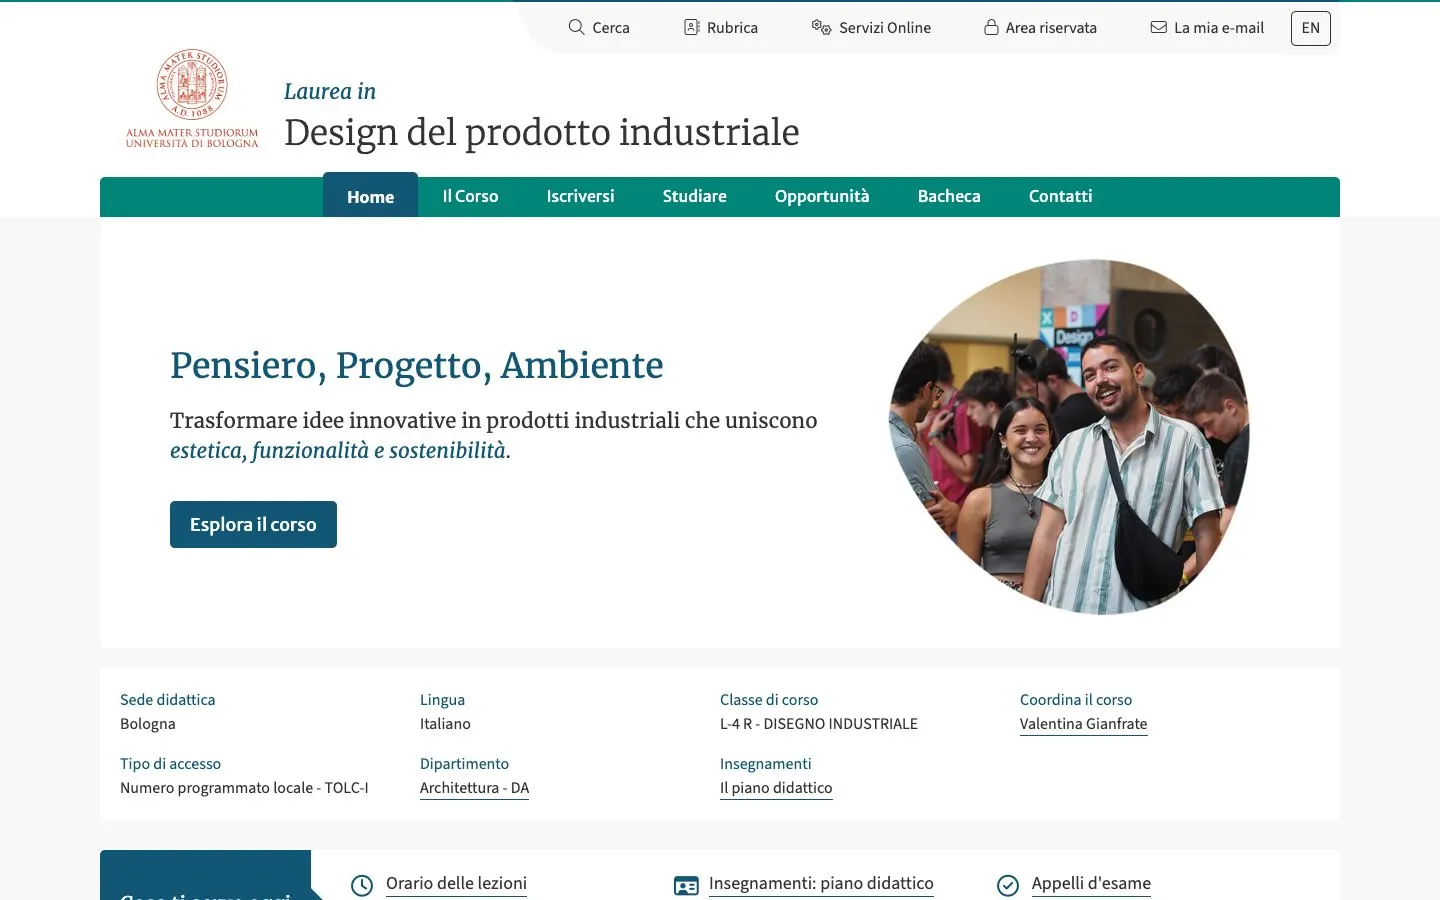Image resolution: width=1440 pixels, height=900 pixels.
Task: Open the Il Corso menu
Action: (x=470, y=196)
